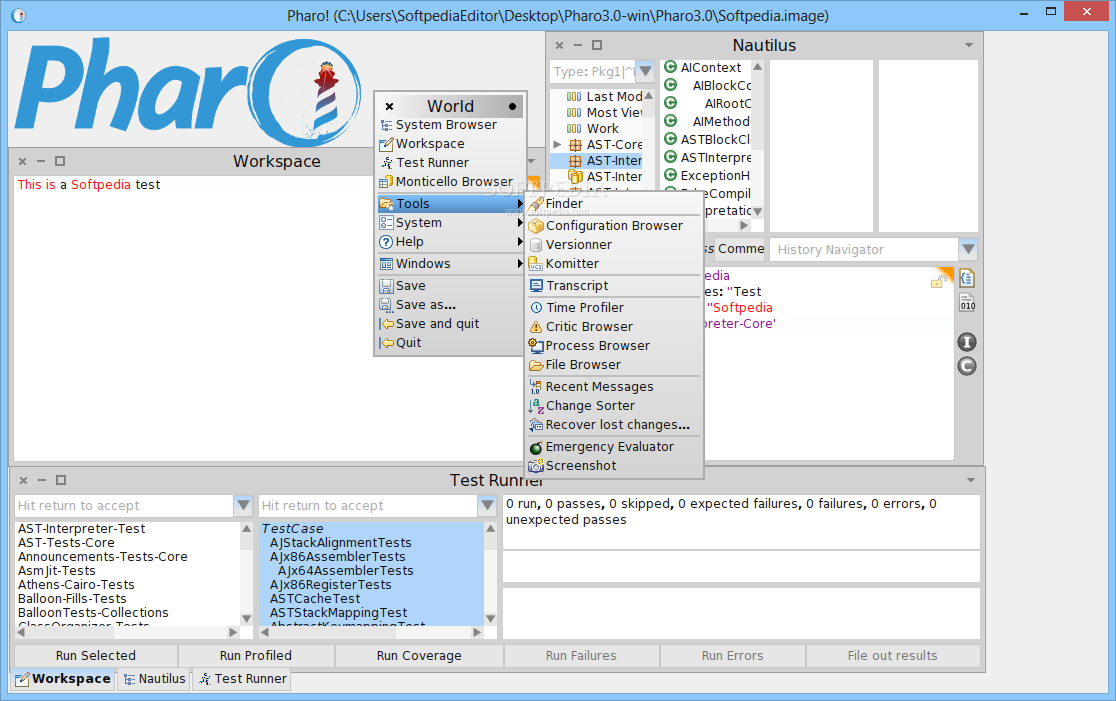The height and width of the screenshot is (701, 1116).
Task: Click the Emergency Evaluator bomb icon
Action: 536,448
